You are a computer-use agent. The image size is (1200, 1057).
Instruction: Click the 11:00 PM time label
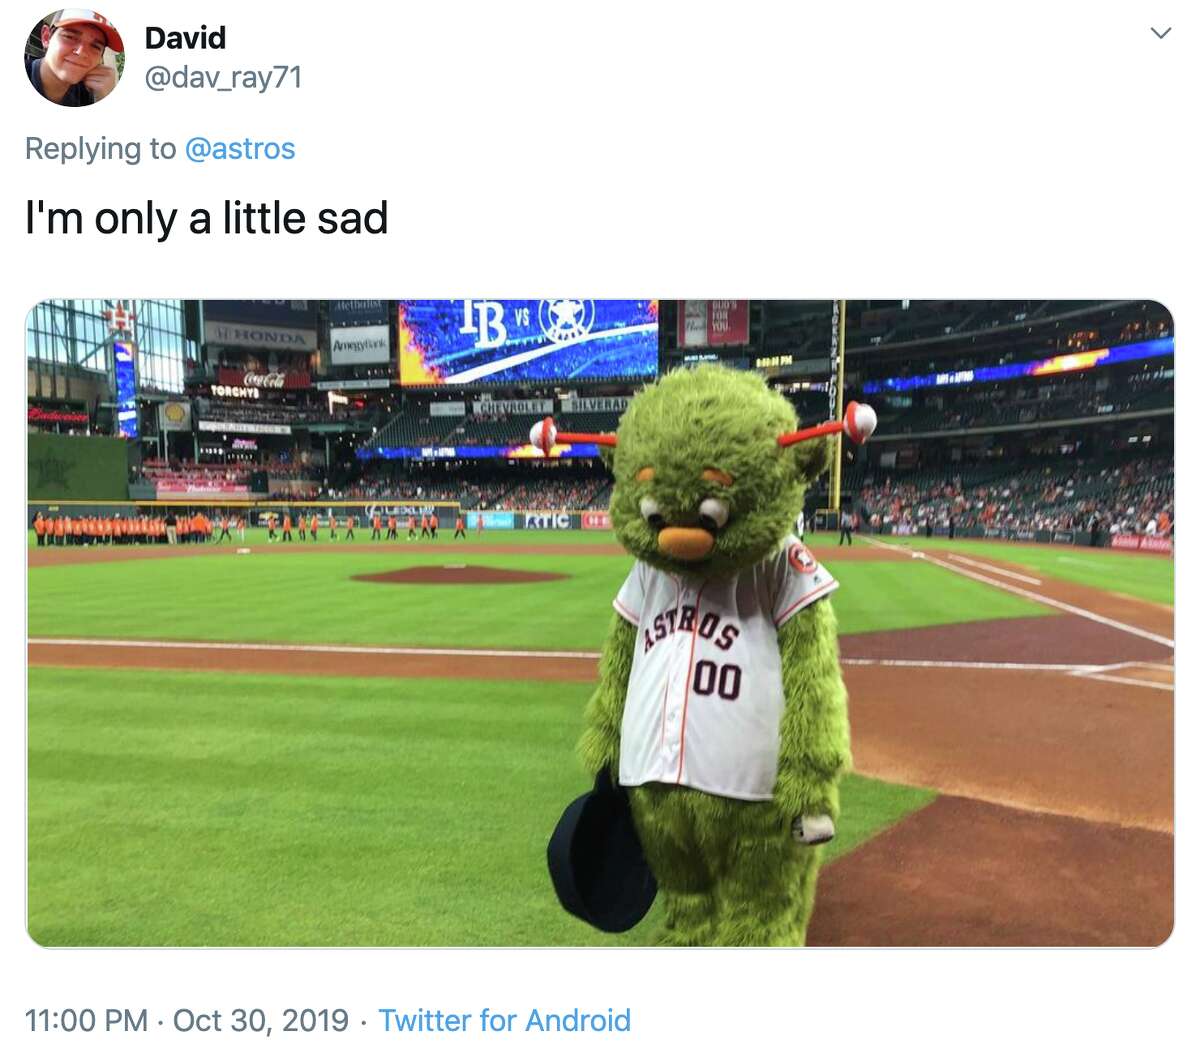click(x=85, y=1021)
